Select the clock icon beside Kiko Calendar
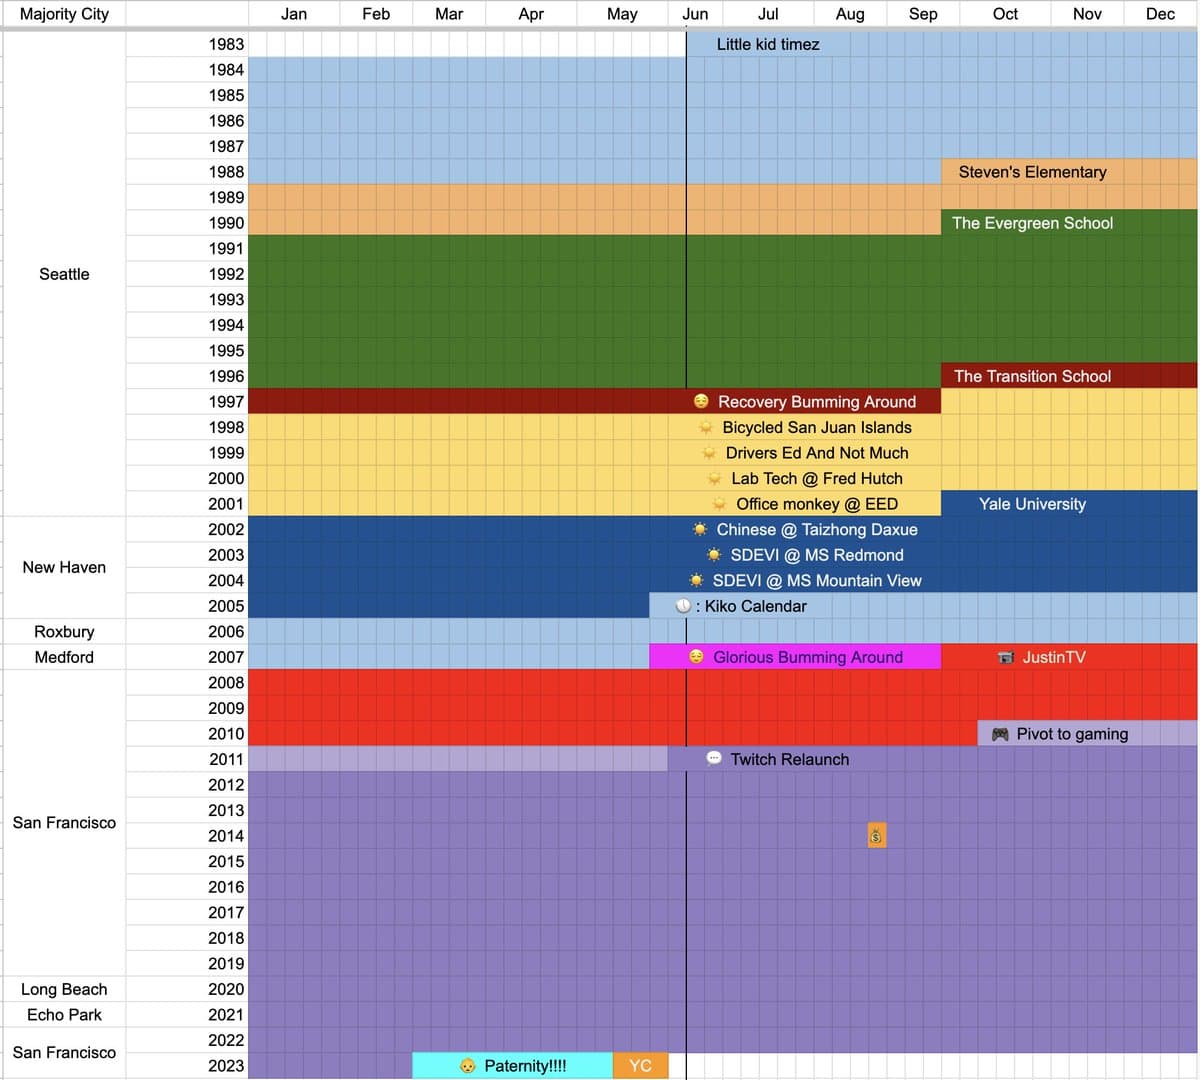The width and height of the screenshot is (1200, 1080). [681, 606]
